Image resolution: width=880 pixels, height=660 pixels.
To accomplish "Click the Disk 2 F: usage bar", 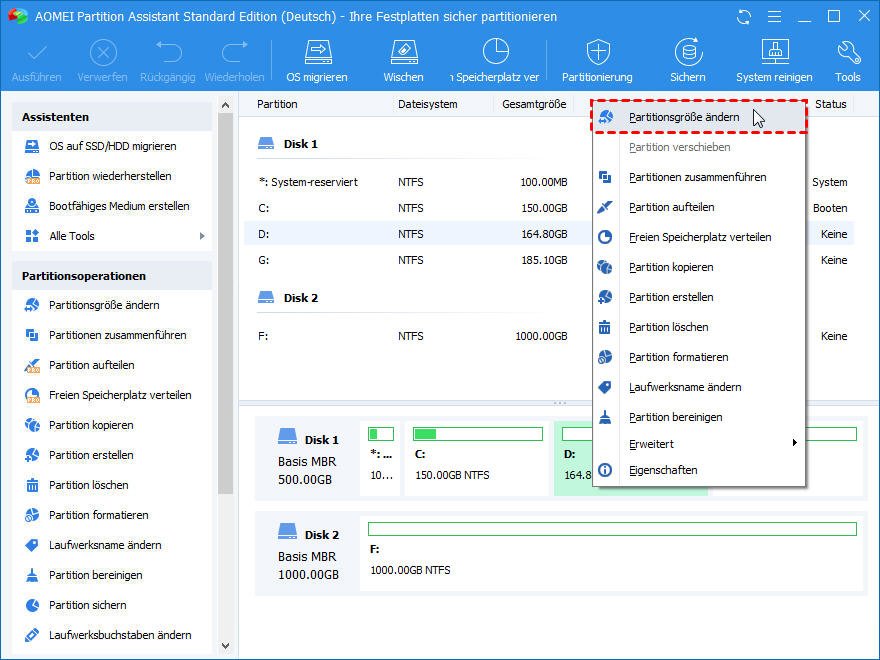I will 611,528.
